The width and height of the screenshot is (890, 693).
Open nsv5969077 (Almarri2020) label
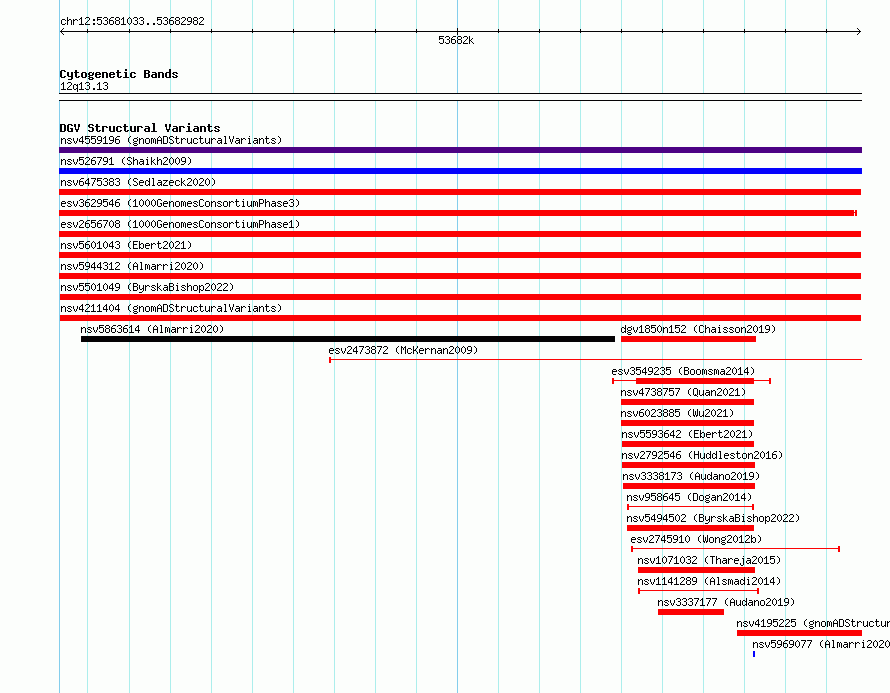pyautogui.click(x=821, y=644)
